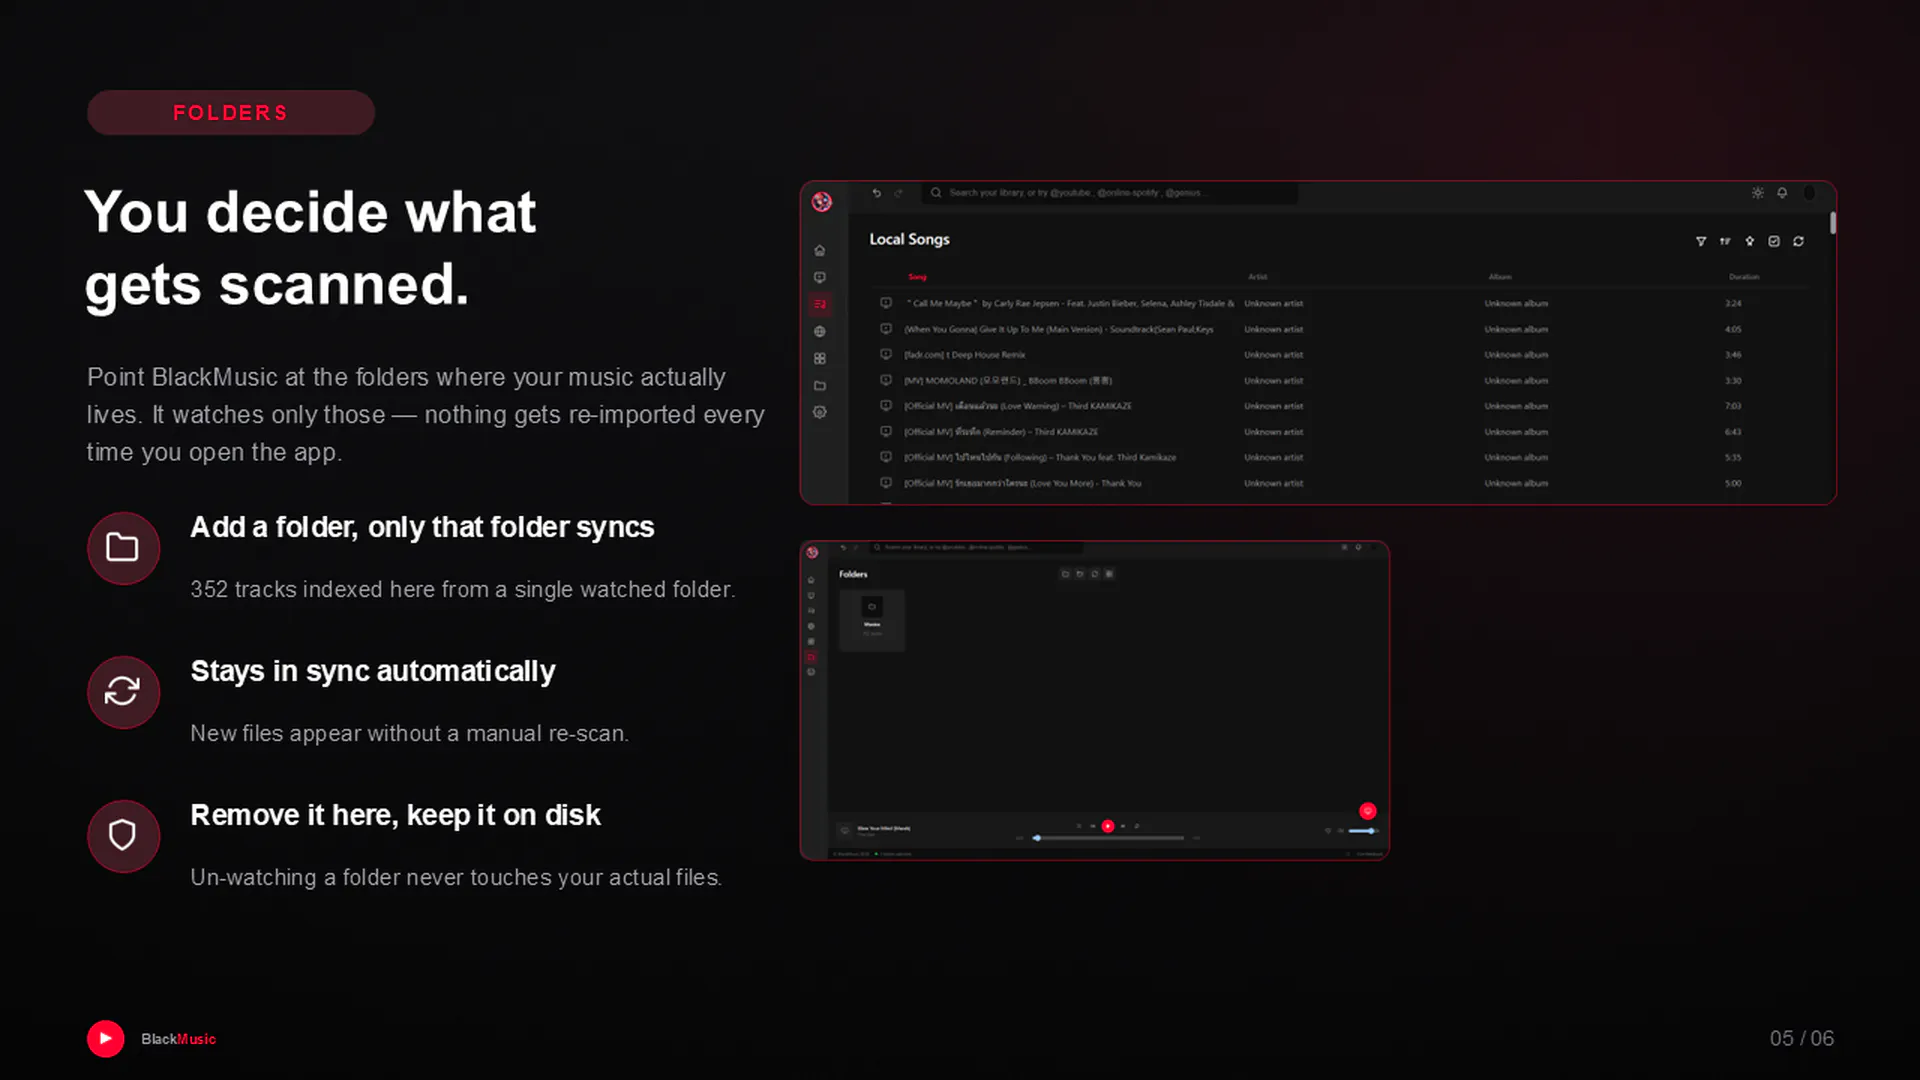Sort by the red Song column header
This screenshot has height=1080, width=1920.
coord(917,277)
